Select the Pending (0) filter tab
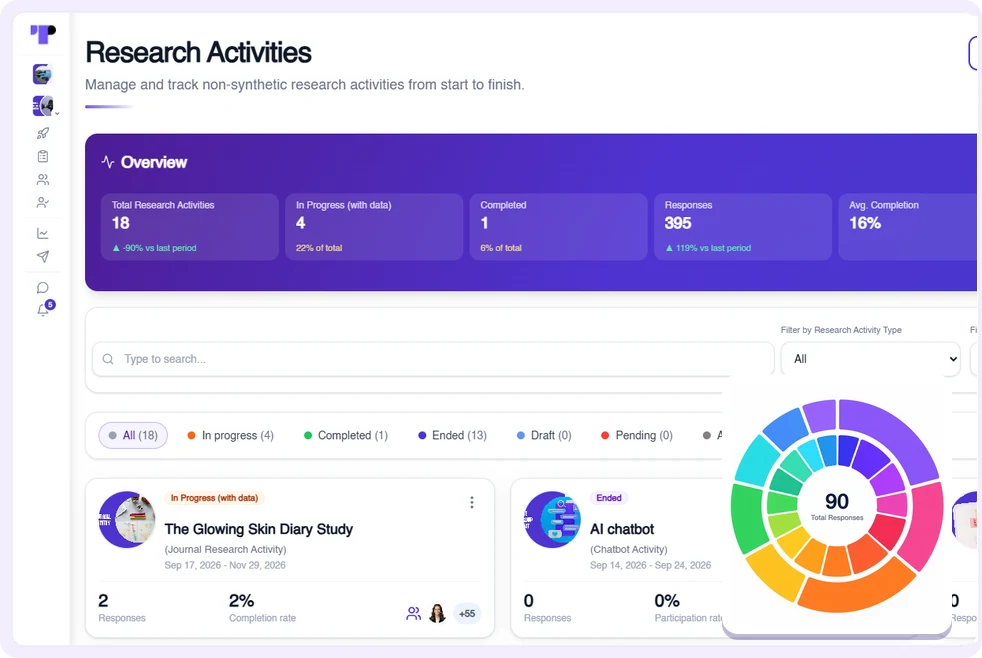The width and height of the screenshot is (982, 658). (x=637, y=435)
